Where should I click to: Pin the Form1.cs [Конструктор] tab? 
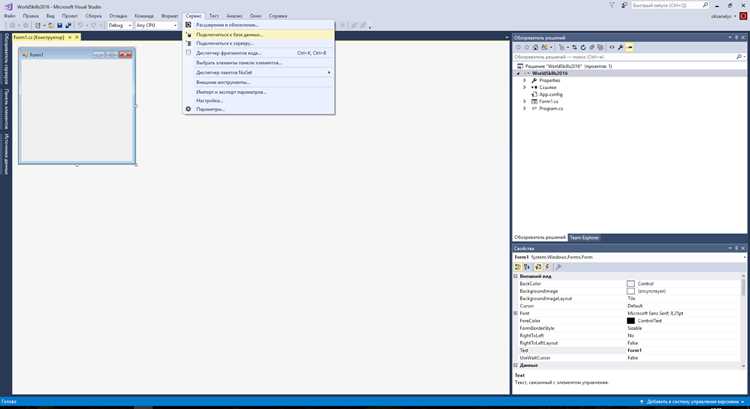coord(69,37)
